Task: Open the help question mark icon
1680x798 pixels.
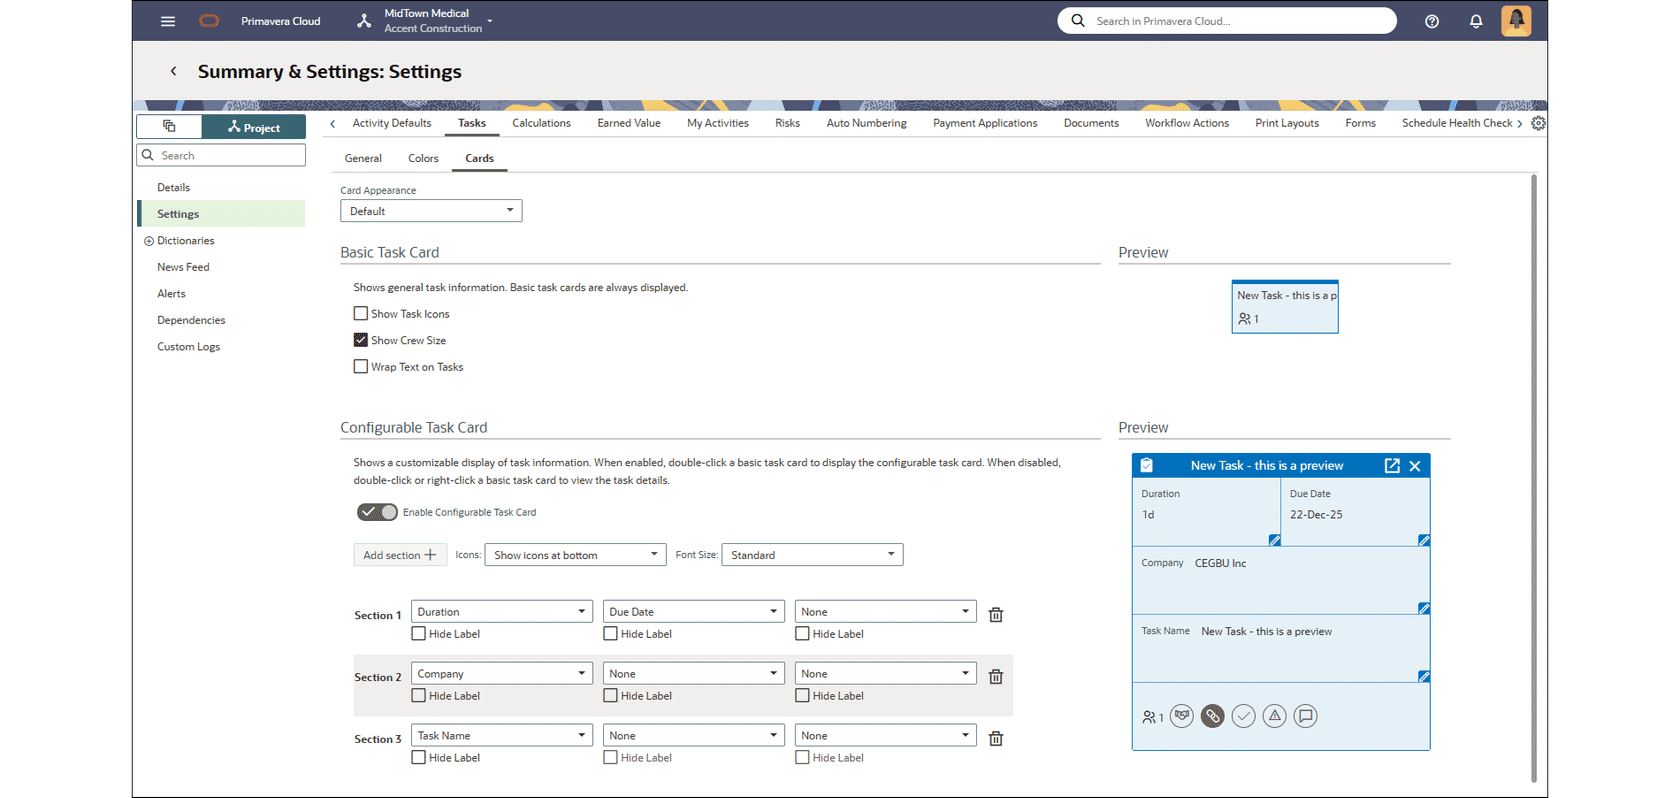Action: point(1431,21)
